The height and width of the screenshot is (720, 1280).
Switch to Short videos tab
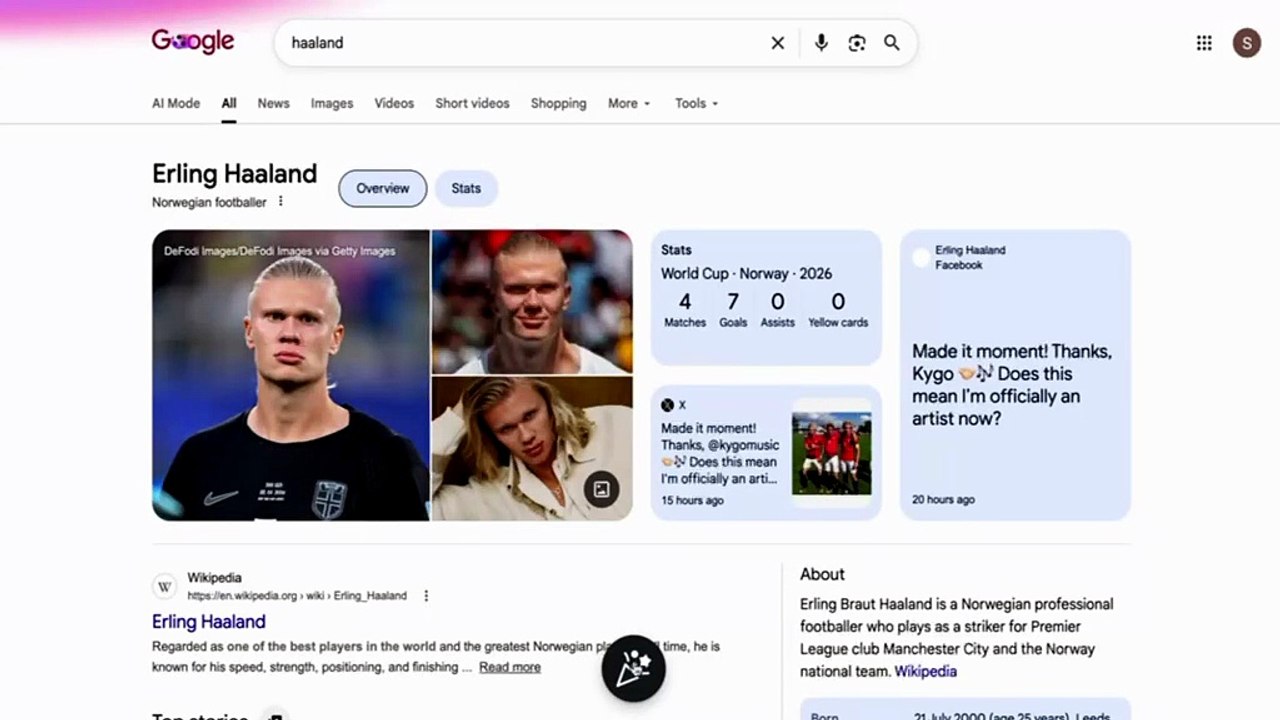[x=472, y=103]
